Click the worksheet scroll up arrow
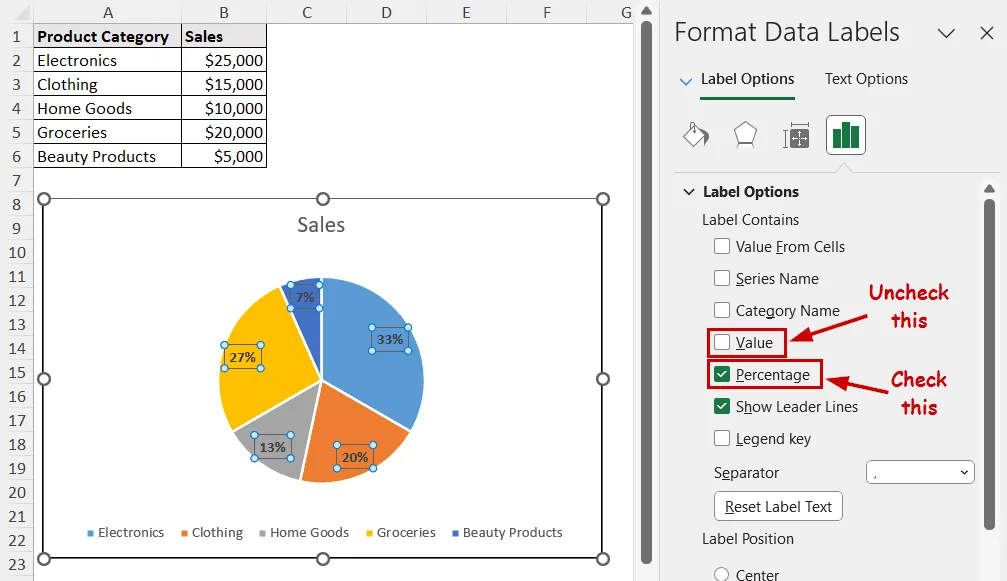This screenshot has height=581, width=1007. coord(647,10)
